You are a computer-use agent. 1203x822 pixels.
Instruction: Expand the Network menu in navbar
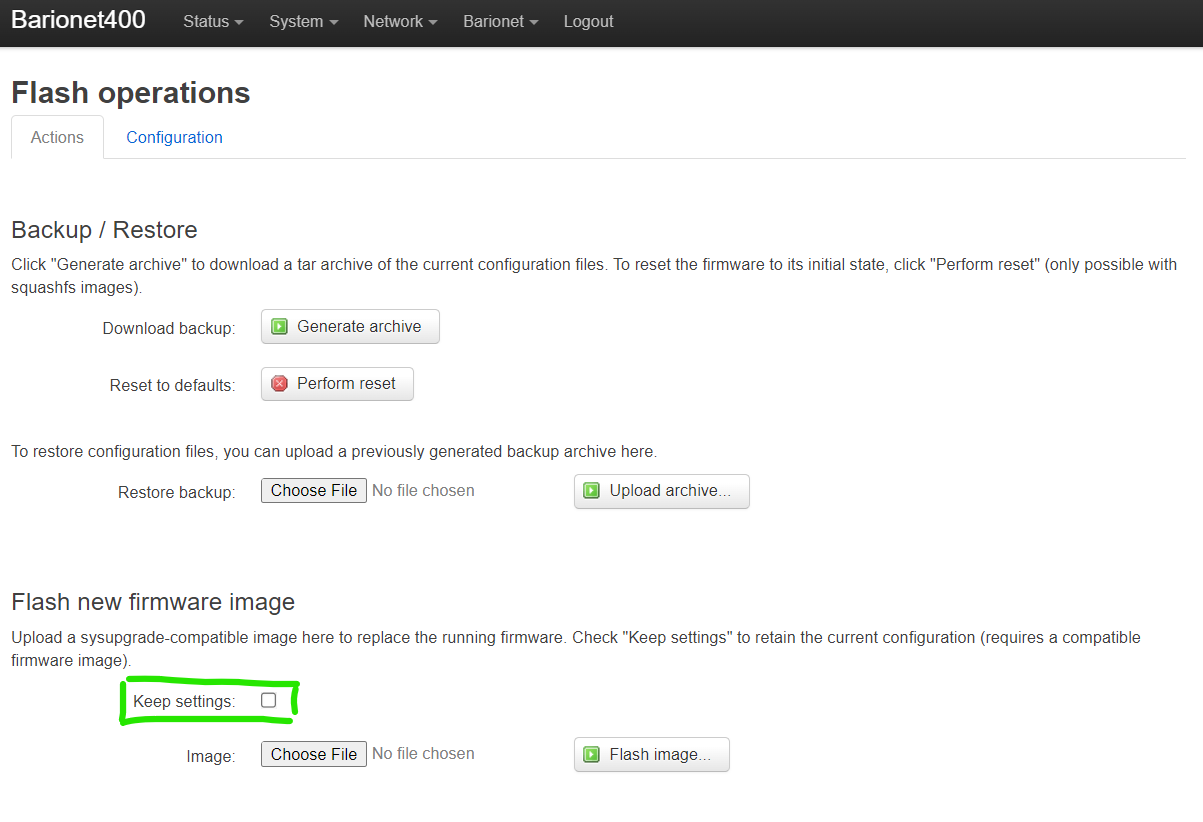pyautogui.click(x=400, y=22)
